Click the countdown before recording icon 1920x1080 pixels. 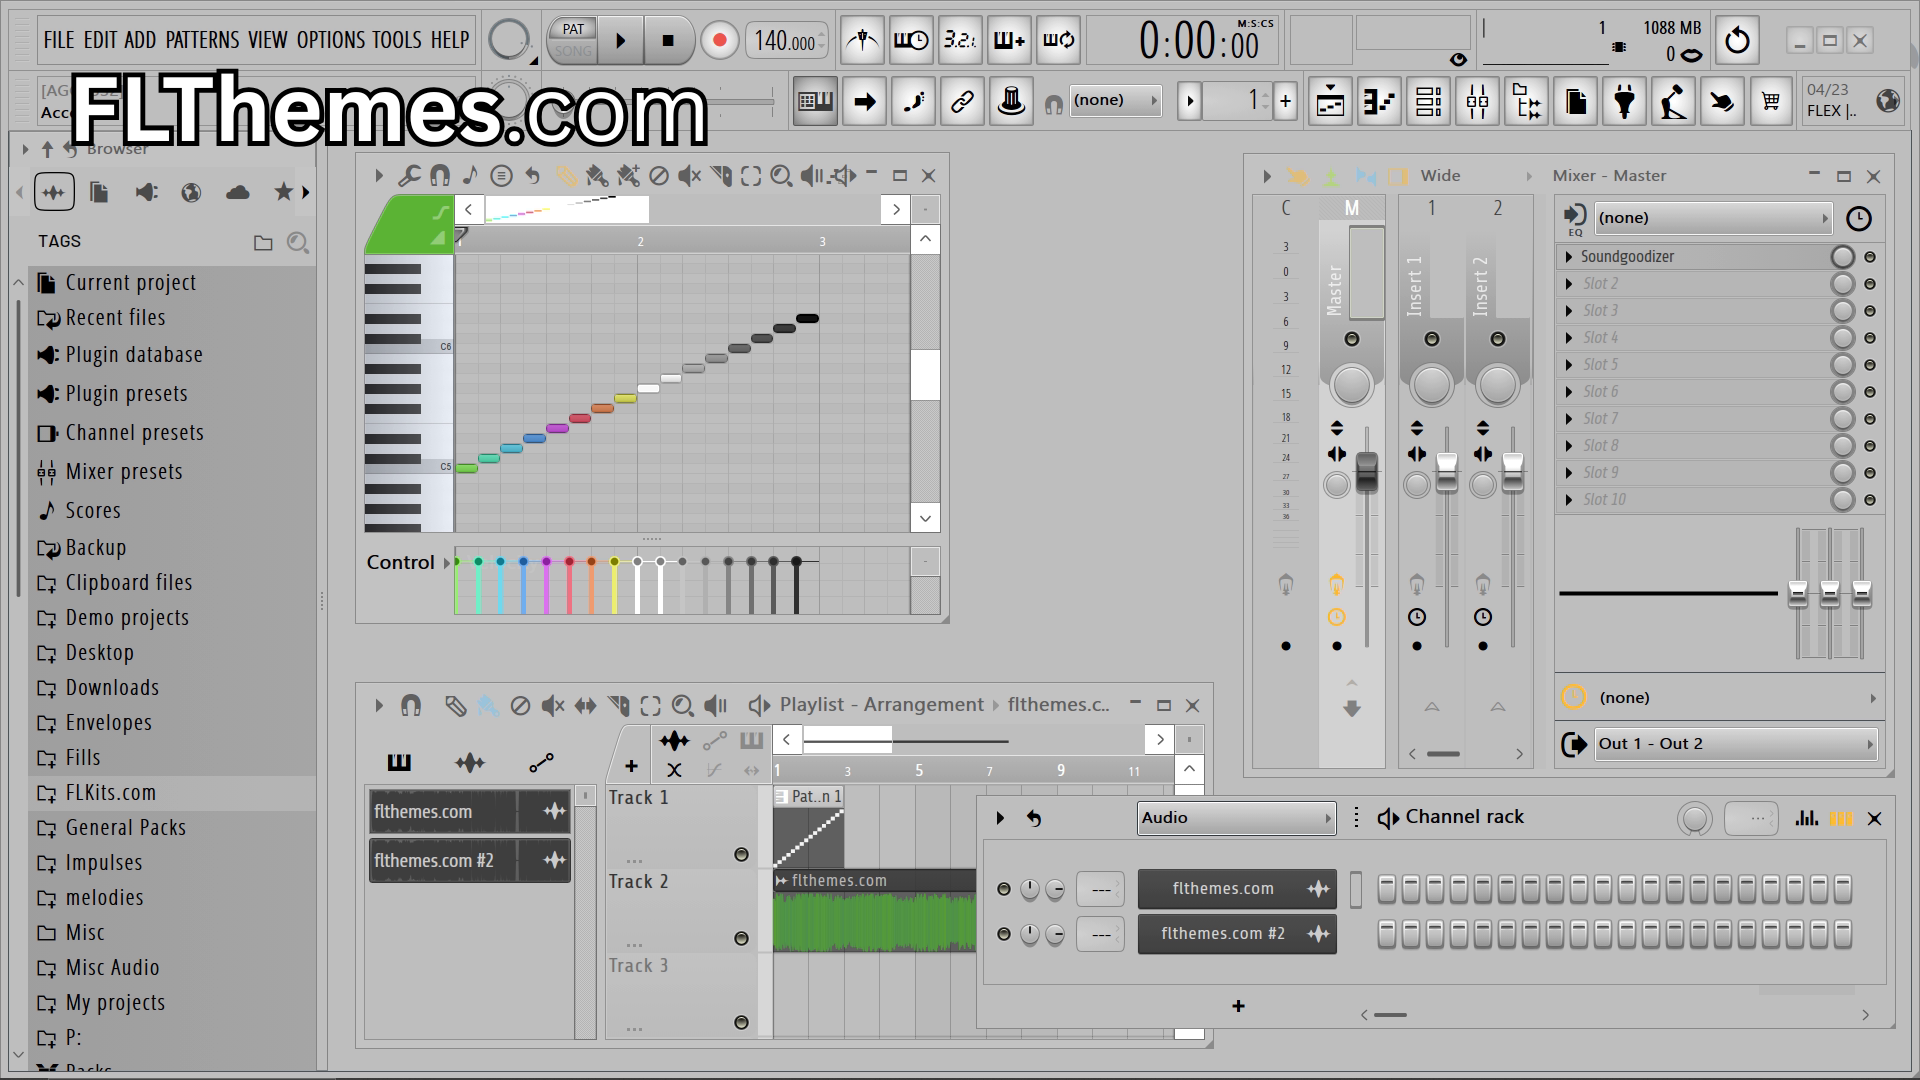[x=960, y=40]
